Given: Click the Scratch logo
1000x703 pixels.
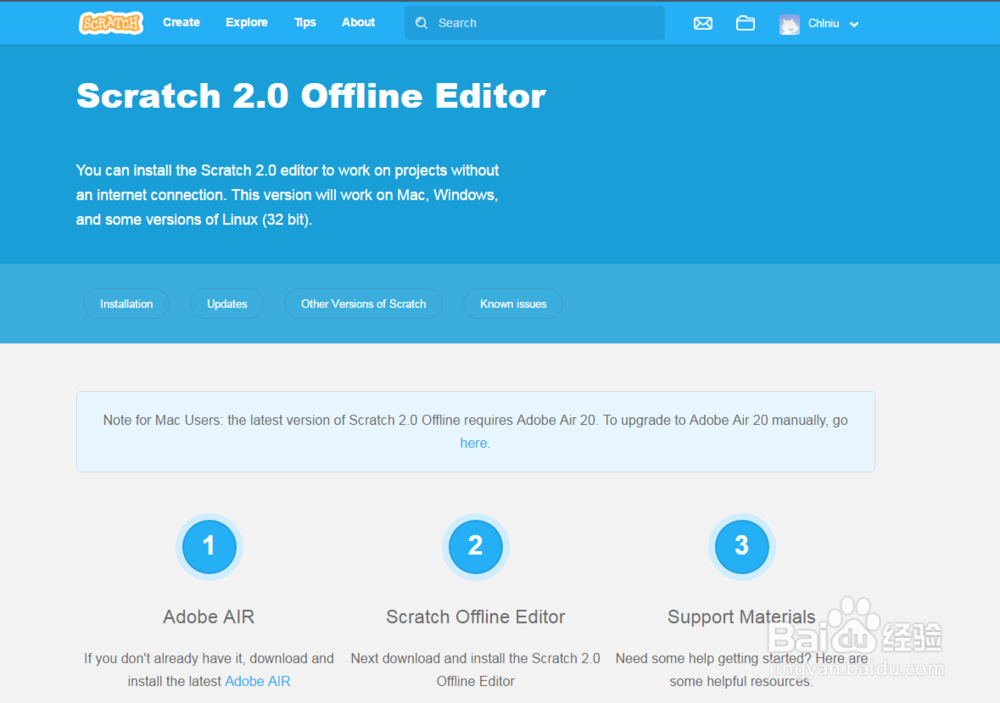Looking at the screenshot, I should 111,23.
